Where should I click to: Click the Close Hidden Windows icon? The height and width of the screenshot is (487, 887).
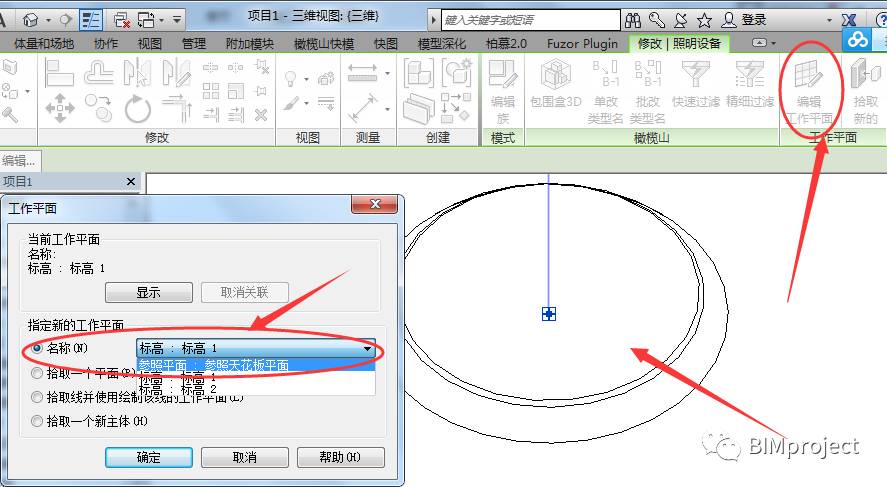pos(122,20)
